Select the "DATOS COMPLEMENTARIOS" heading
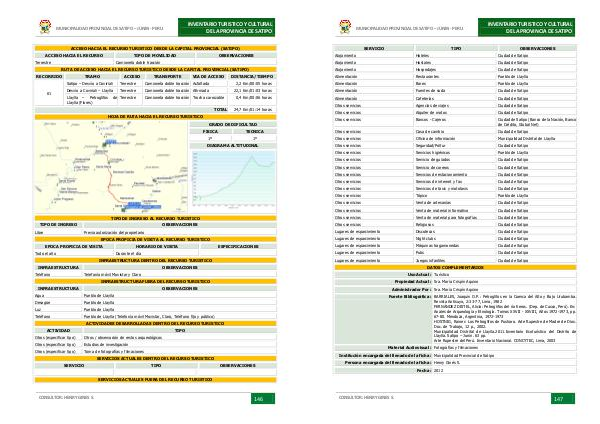Viewport: 600px width, 424px height. (x=455, y=267)
